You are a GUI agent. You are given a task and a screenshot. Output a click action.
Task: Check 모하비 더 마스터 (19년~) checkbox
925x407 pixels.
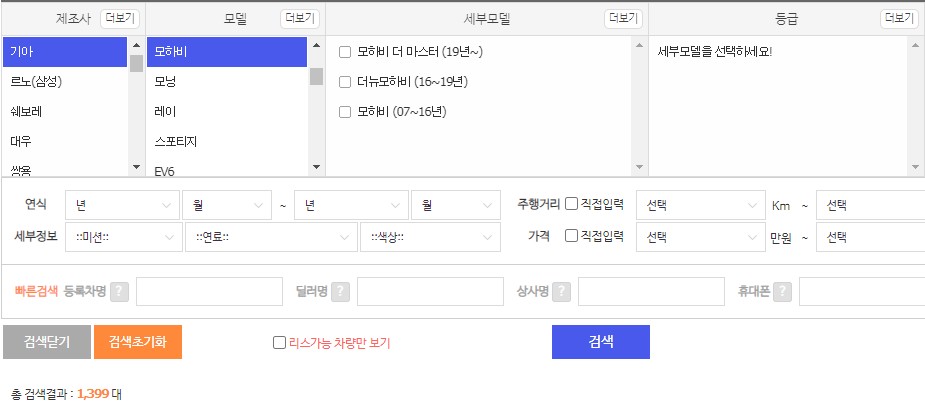[345, 52]
